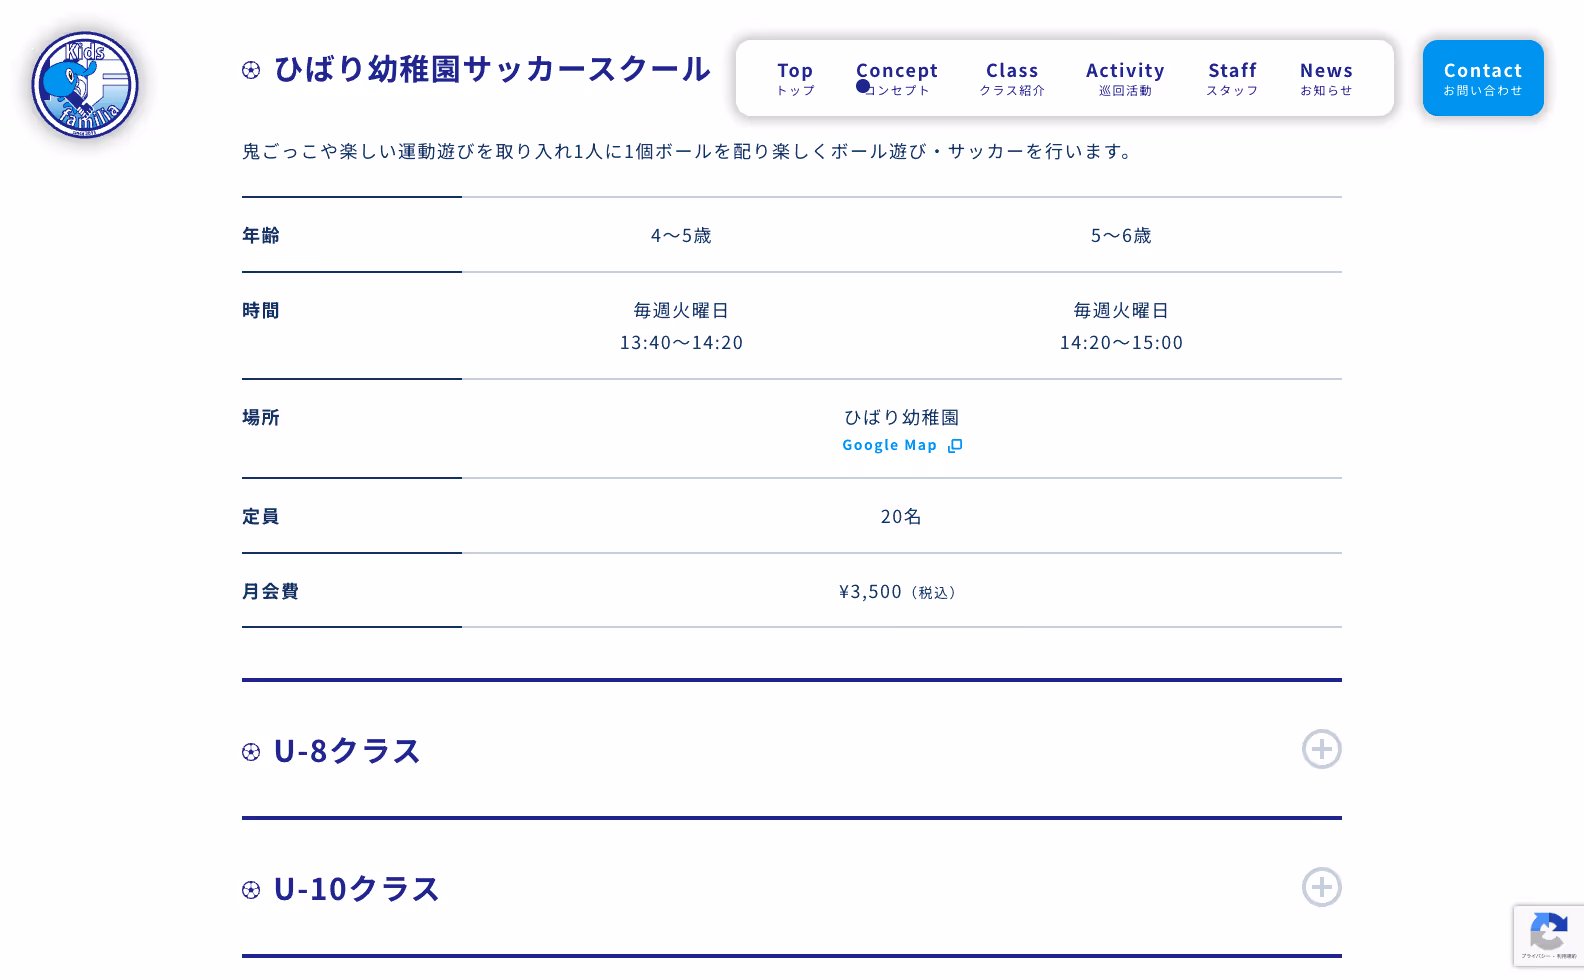
Task: Click the Contact お問い合わせ button
Action: [1483, 78]
